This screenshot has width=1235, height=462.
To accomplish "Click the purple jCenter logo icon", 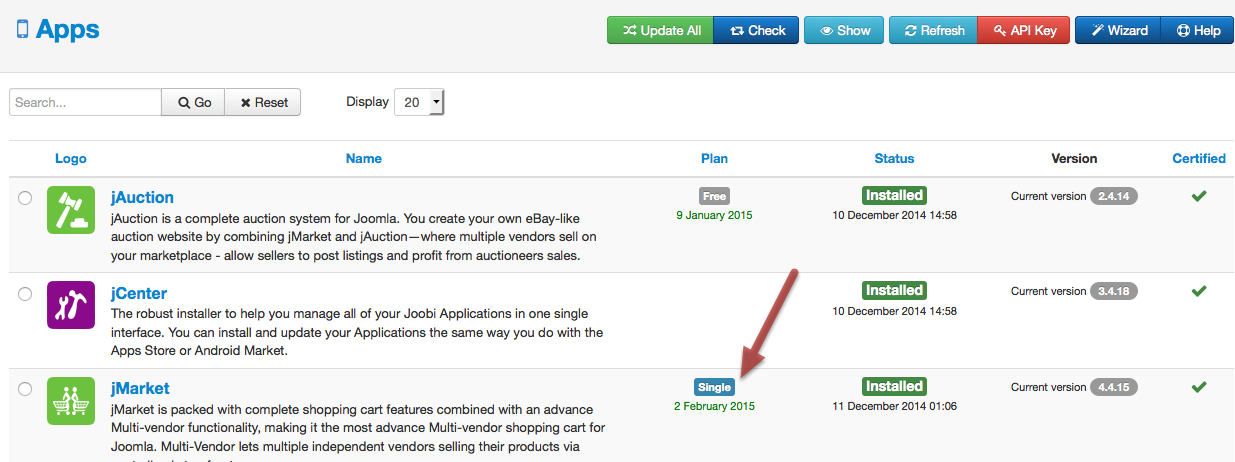I will click(71, 305).
